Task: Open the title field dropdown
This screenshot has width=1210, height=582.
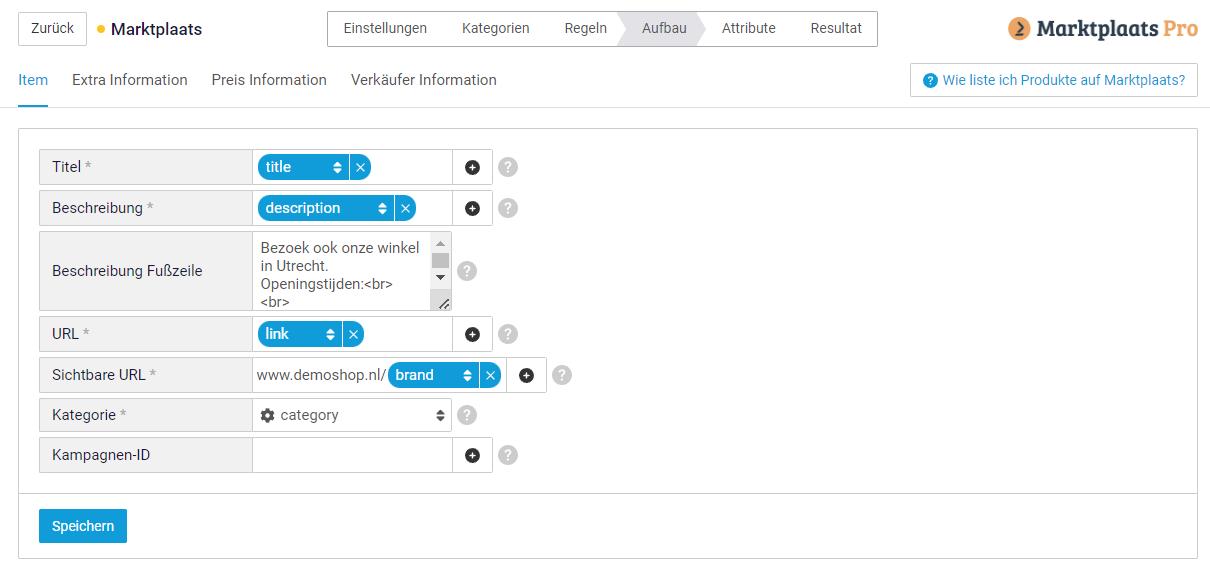Action: pyautogui.click(x=304, y=167)
